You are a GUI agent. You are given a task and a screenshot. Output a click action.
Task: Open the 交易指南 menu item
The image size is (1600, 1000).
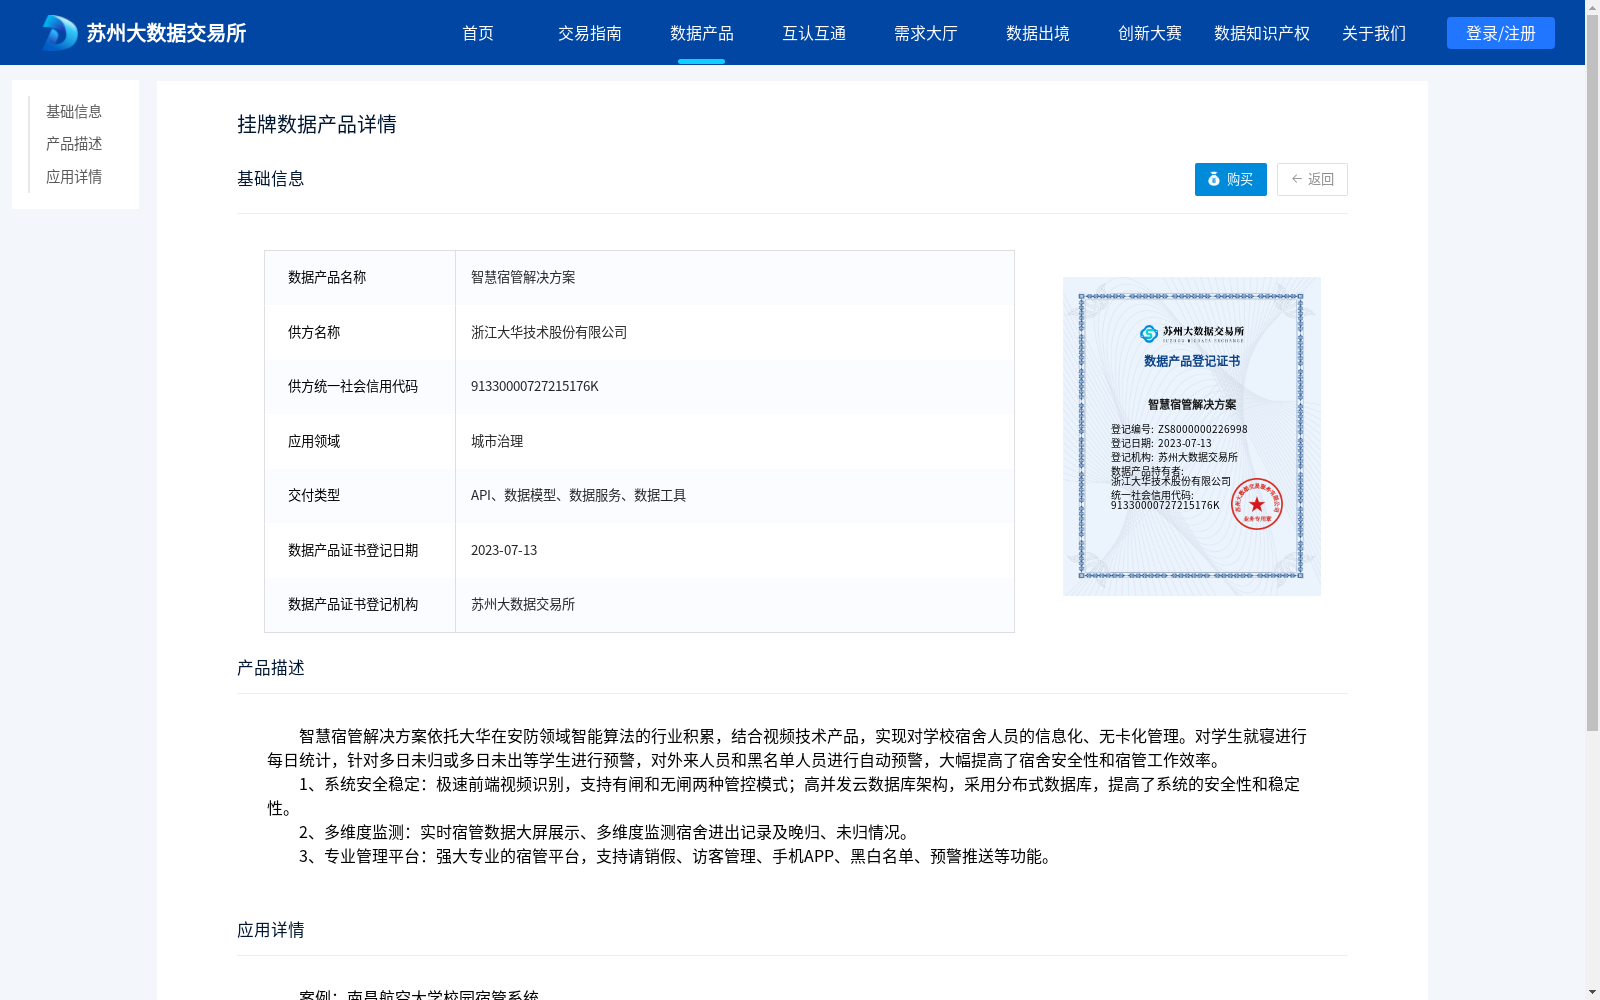coord(590,33)
